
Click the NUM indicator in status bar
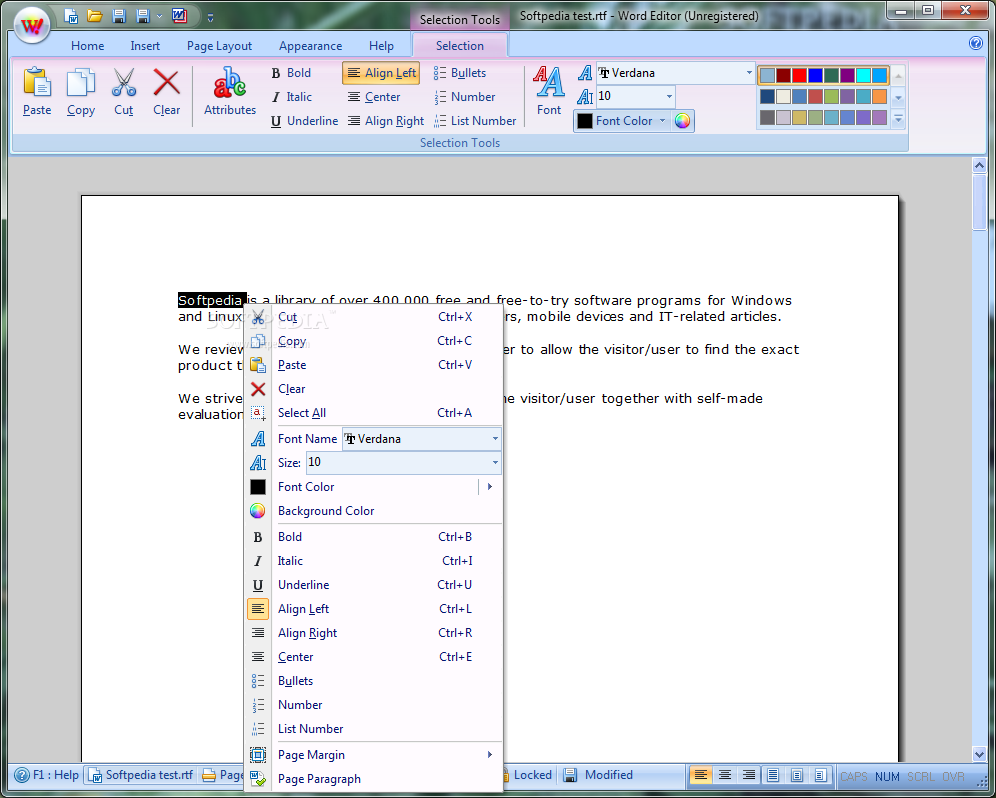tap(887, 777)
